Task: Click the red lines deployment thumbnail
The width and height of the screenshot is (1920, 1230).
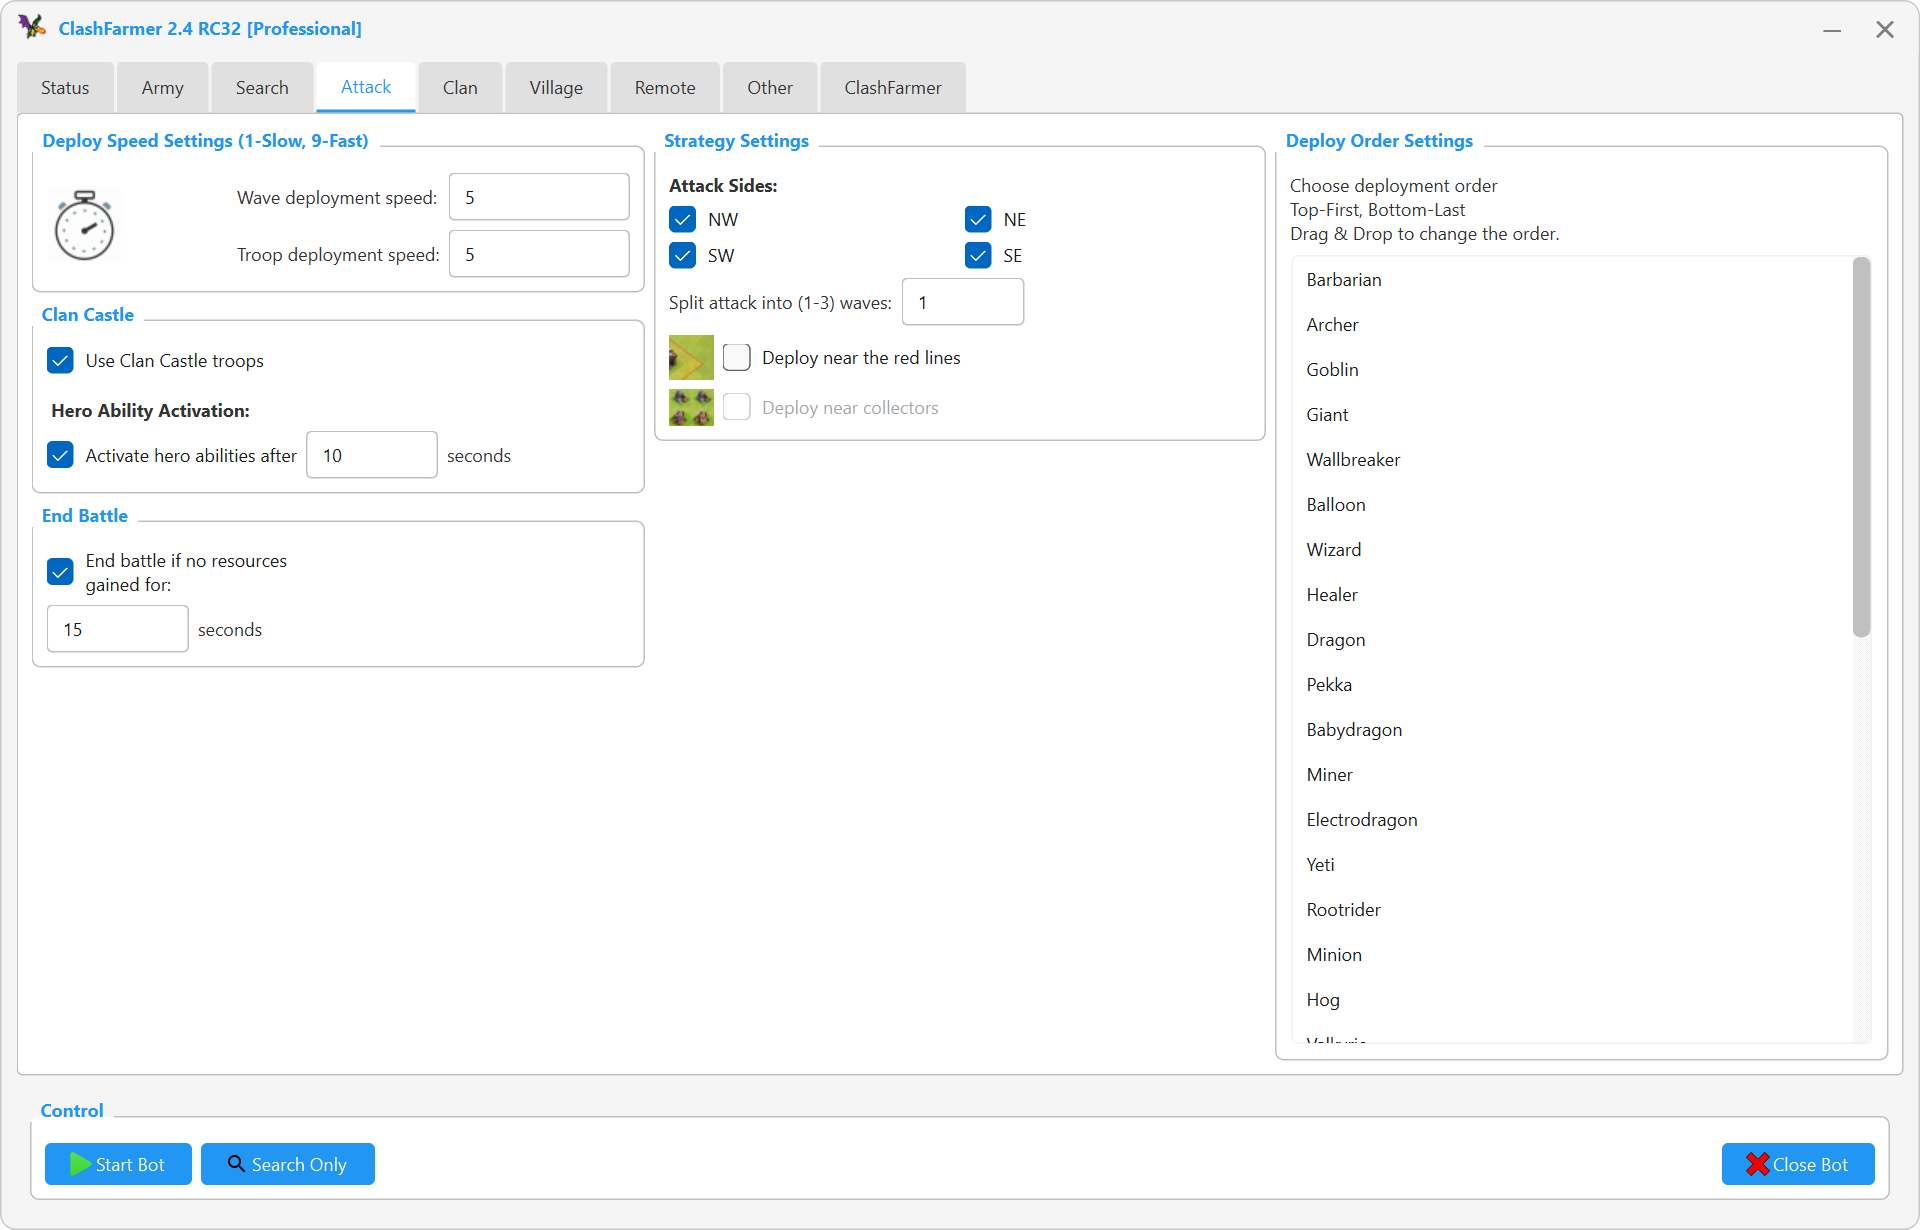Action: point(691,357)
